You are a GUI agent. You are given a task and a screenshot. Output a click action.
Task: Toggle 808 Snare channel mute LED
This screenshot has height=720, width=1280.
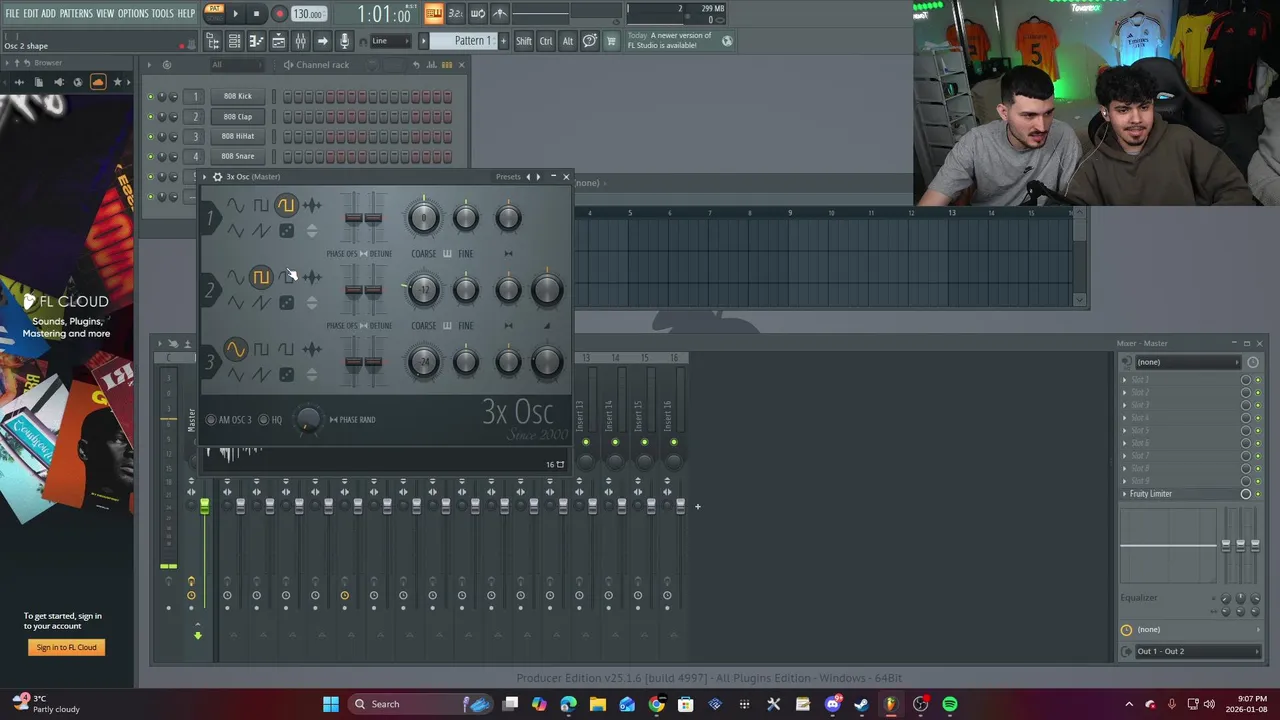[x=150, y=157]
